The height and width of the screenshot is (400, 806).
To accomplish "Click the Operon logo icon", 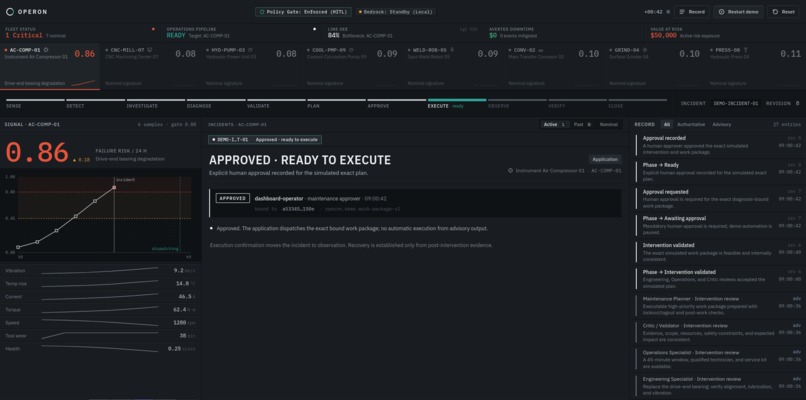I will point(10,11).
